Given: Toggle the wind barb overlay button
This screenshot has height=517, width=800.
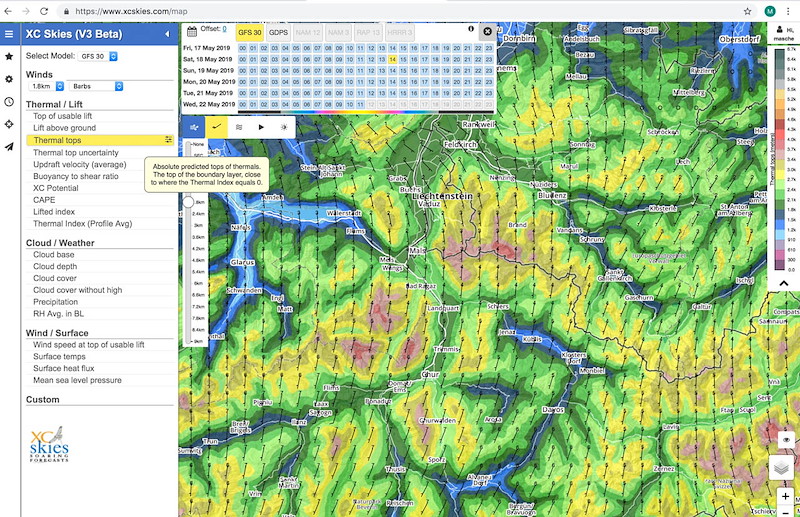Looking at the screenshot, I should [216, 127].
